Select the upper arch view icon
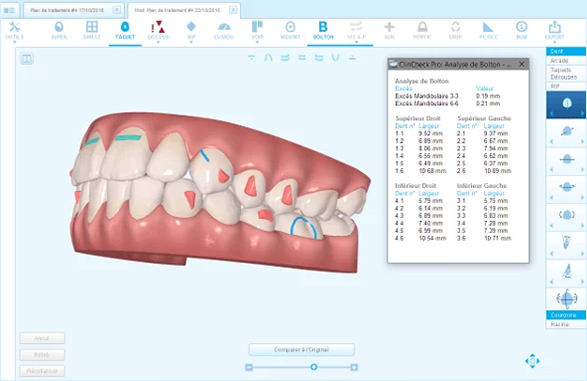 pos(268,58)
